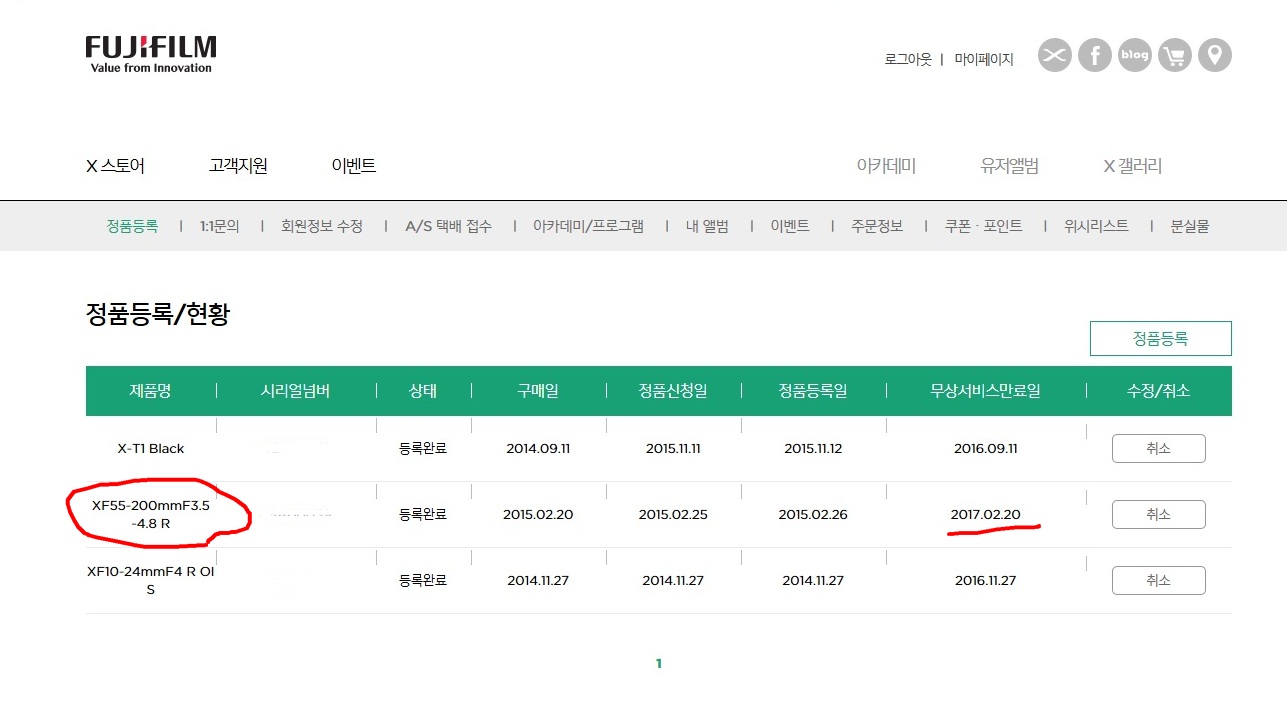Screen dimensions: 1287x724
Task: Cancel the X-T1 Black registration
Action: (x=1158, y=449)
